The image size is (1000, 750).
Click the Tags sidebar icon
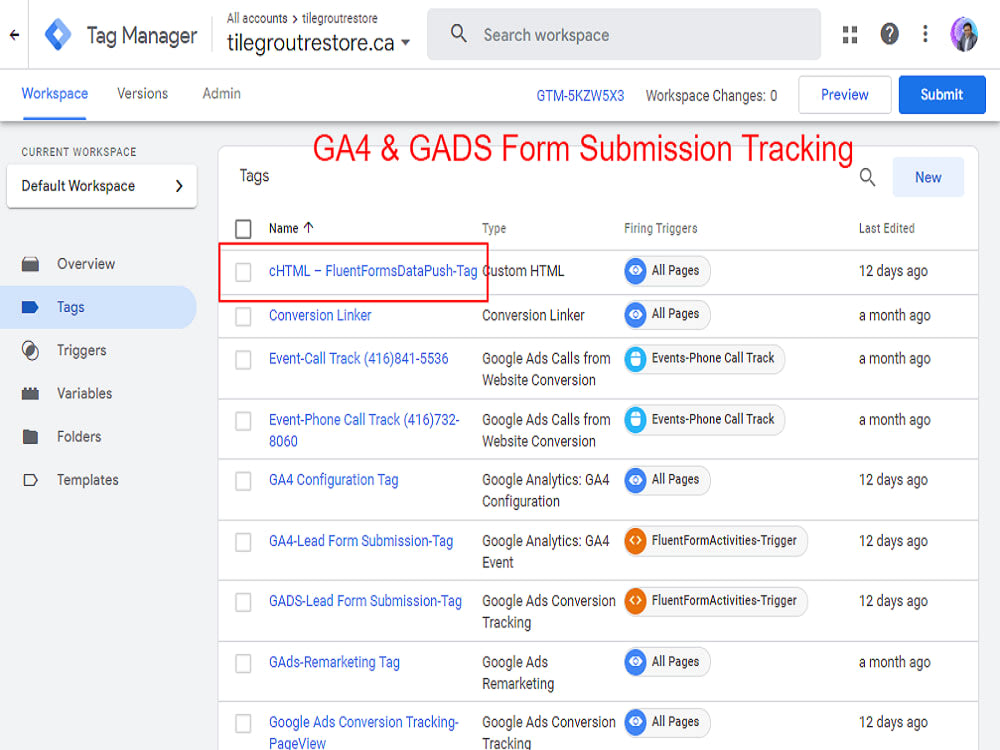click(x=30, y=307)
